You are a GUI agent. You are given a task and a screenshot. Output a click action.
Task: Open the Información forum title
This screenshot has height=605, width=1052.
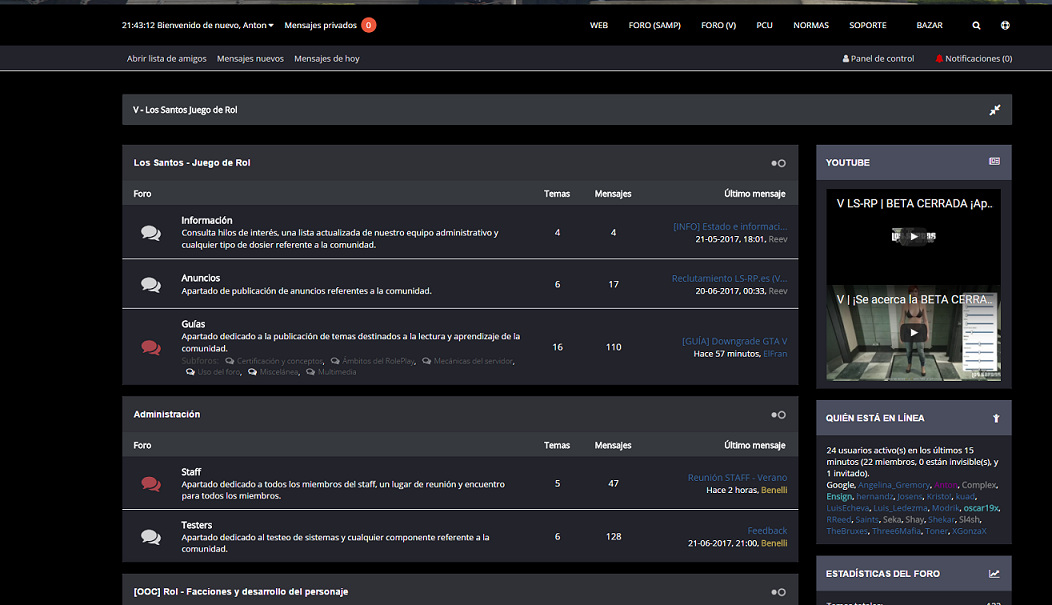tap(207, 221)
